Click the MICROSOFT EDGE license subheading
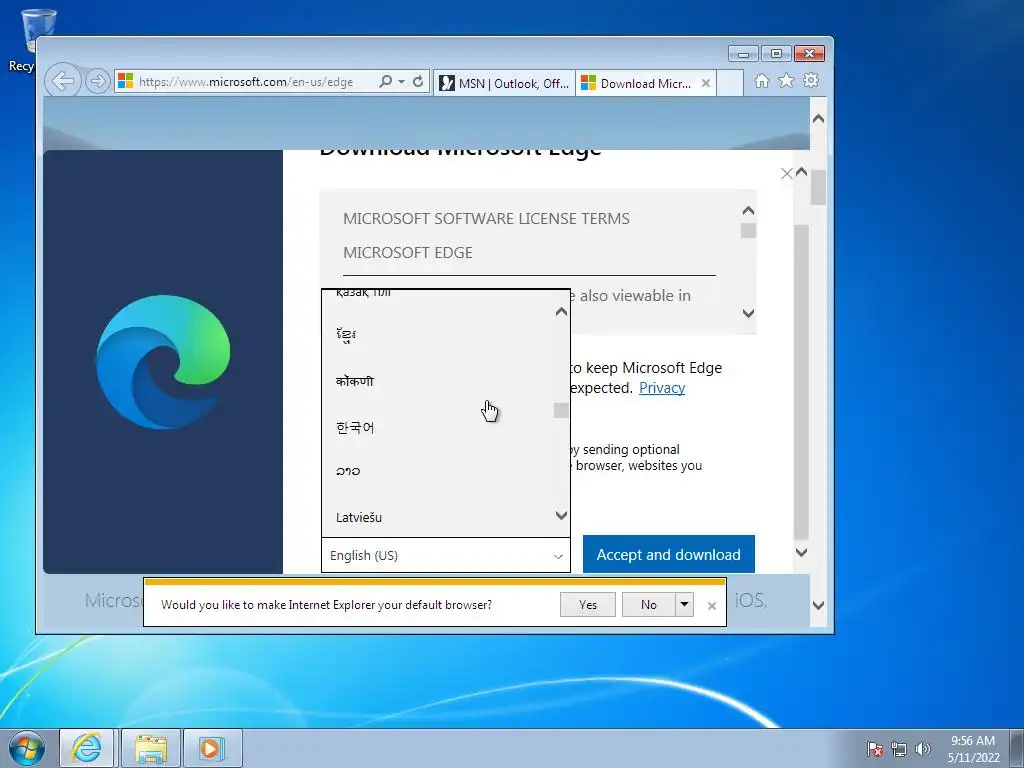Image resolution: width=1024 pixels, height=768 pixels. pos(408,253)
